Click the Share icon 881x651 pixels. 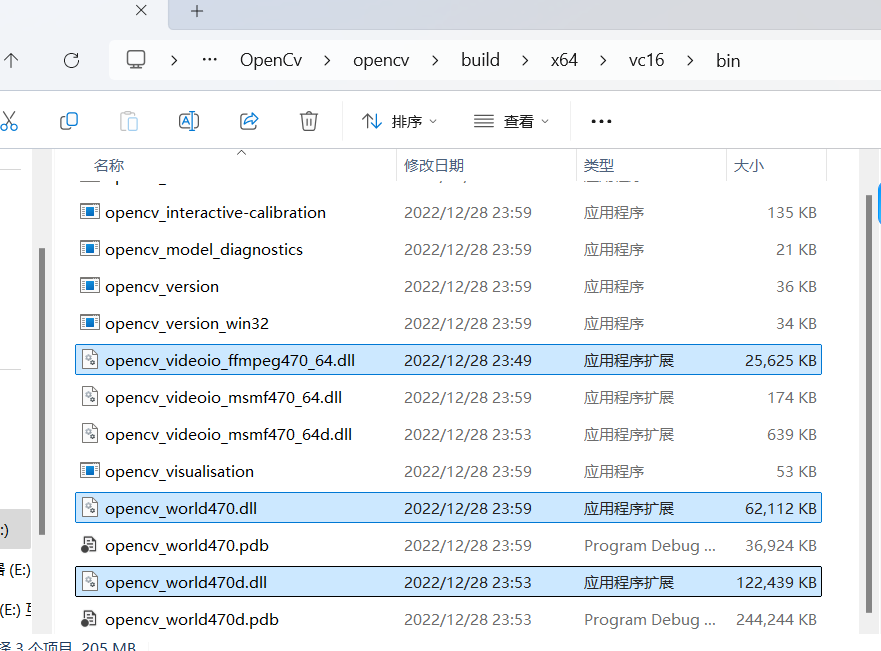[x=249, y=121]
